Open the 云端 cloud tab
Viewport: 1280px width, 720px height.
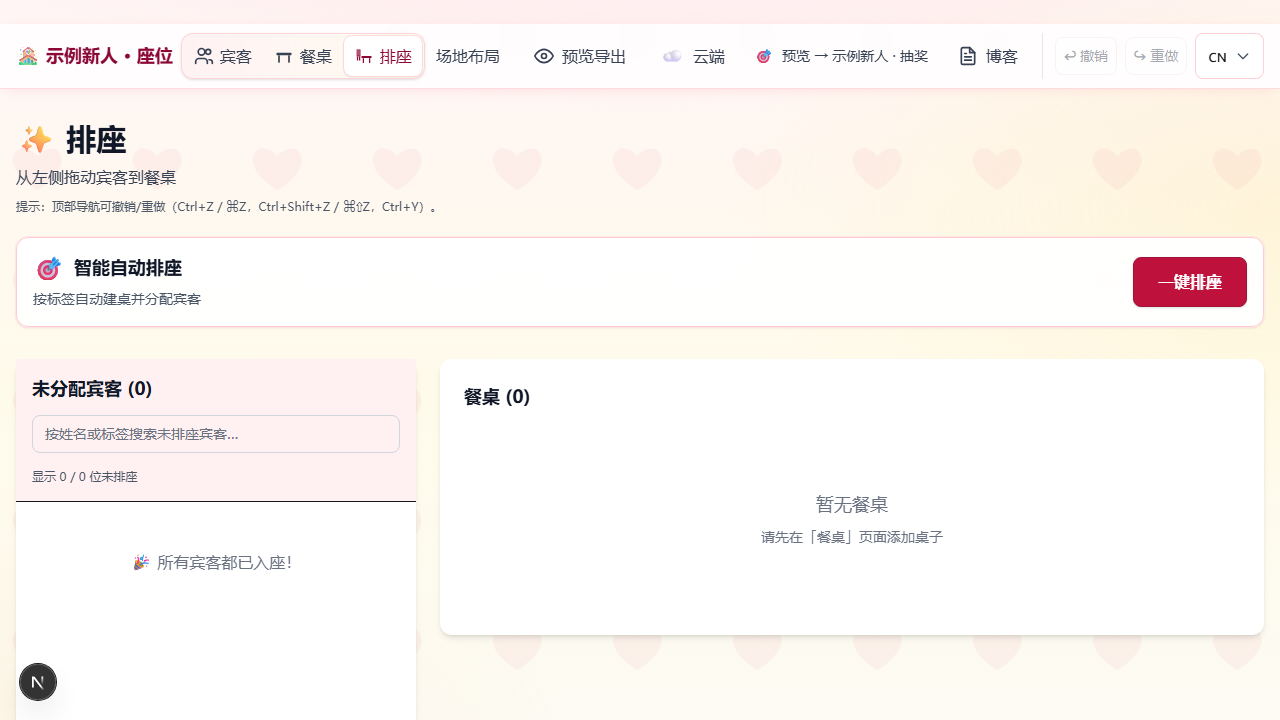coord(694,56)
